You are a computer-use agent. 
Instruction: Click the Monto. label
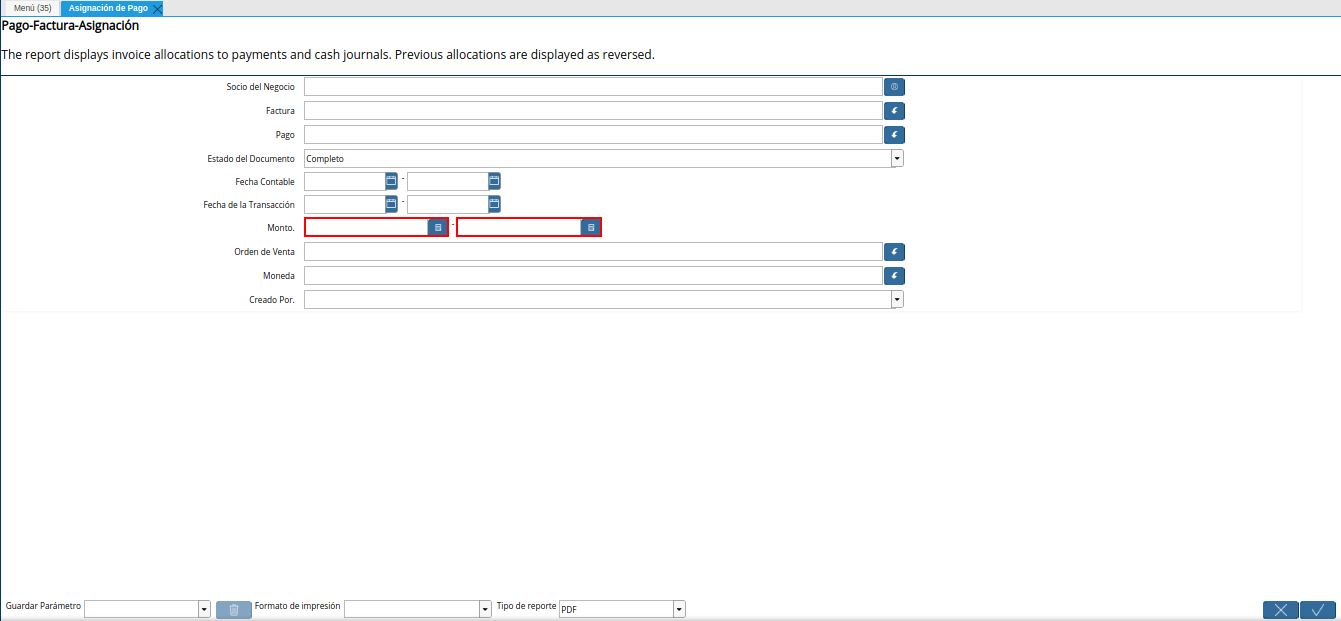(281, 228)
